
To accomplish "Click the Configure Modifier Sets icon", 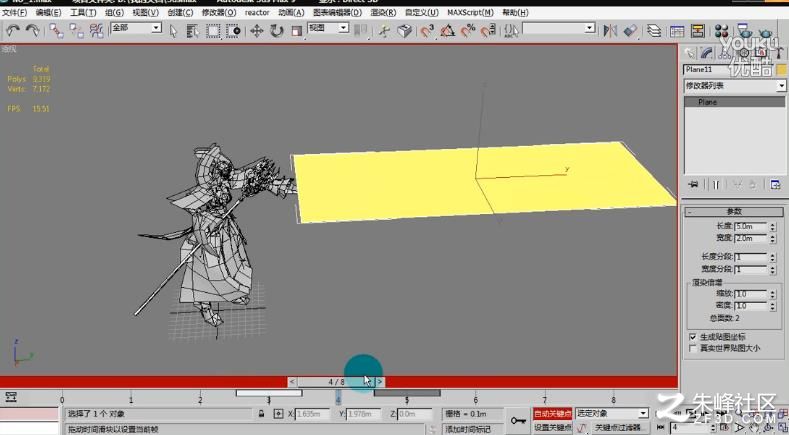I will pyautogui.click(x=775, y=184).
